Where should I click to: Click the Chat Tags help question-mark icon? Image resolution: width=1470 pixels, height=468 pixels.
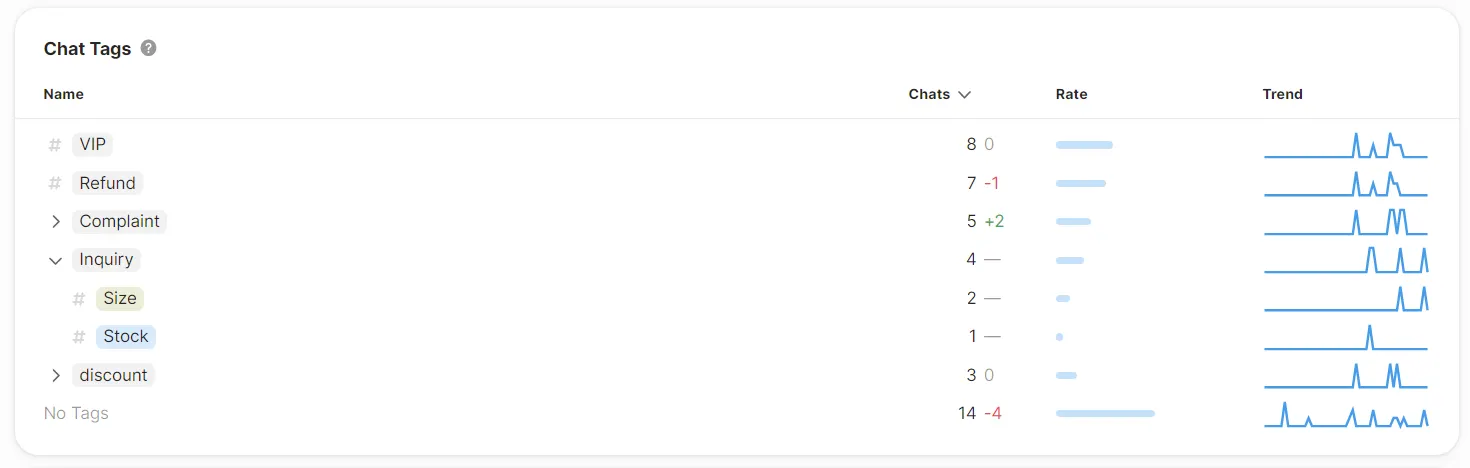(149, 48)
